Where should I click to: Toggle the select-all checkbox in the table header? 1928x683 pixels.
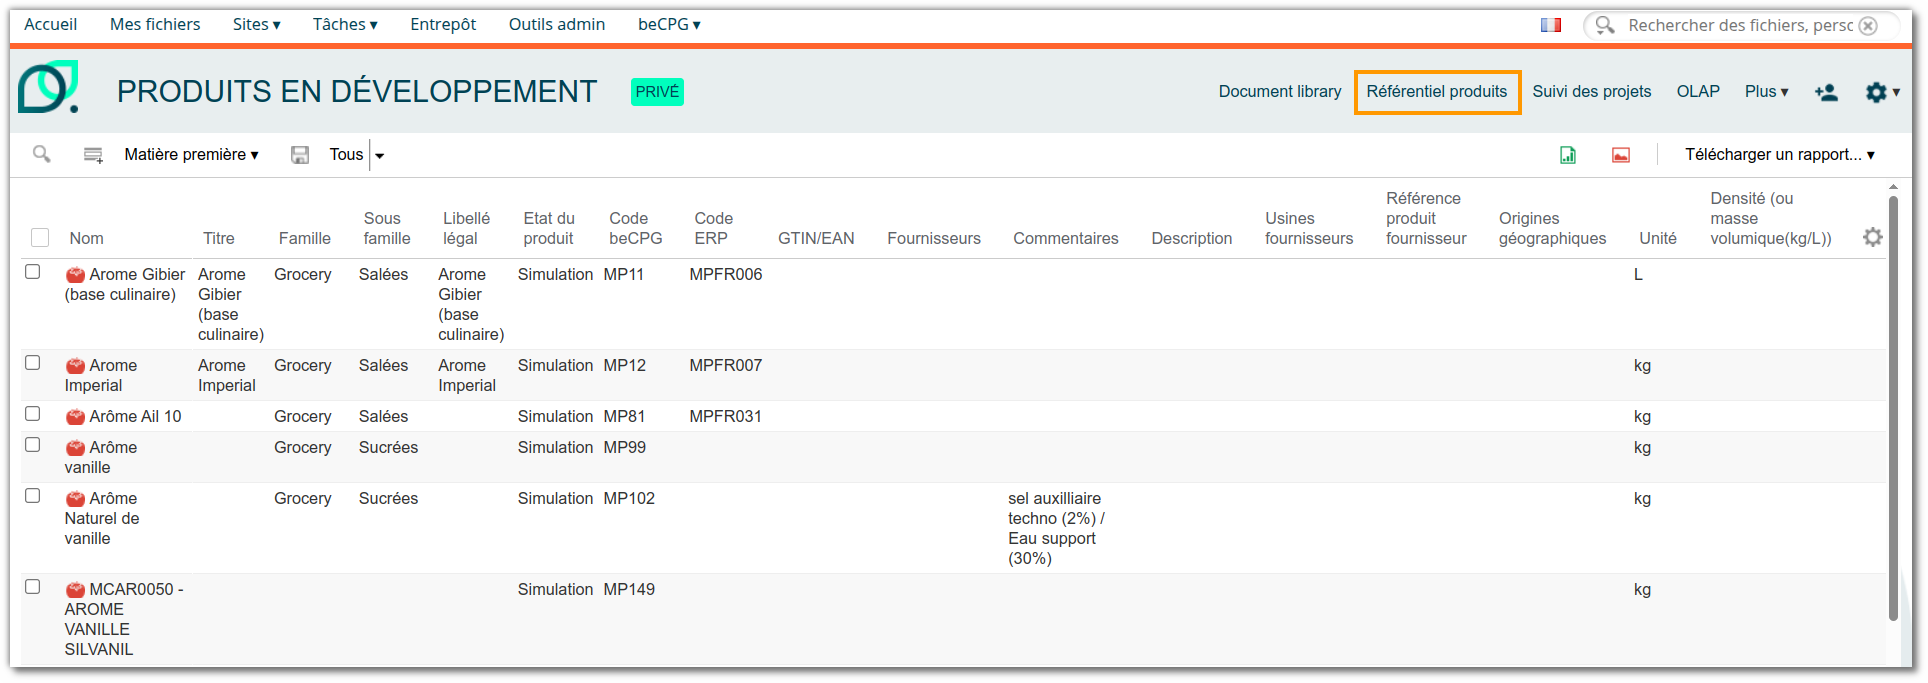coord(40,237)
